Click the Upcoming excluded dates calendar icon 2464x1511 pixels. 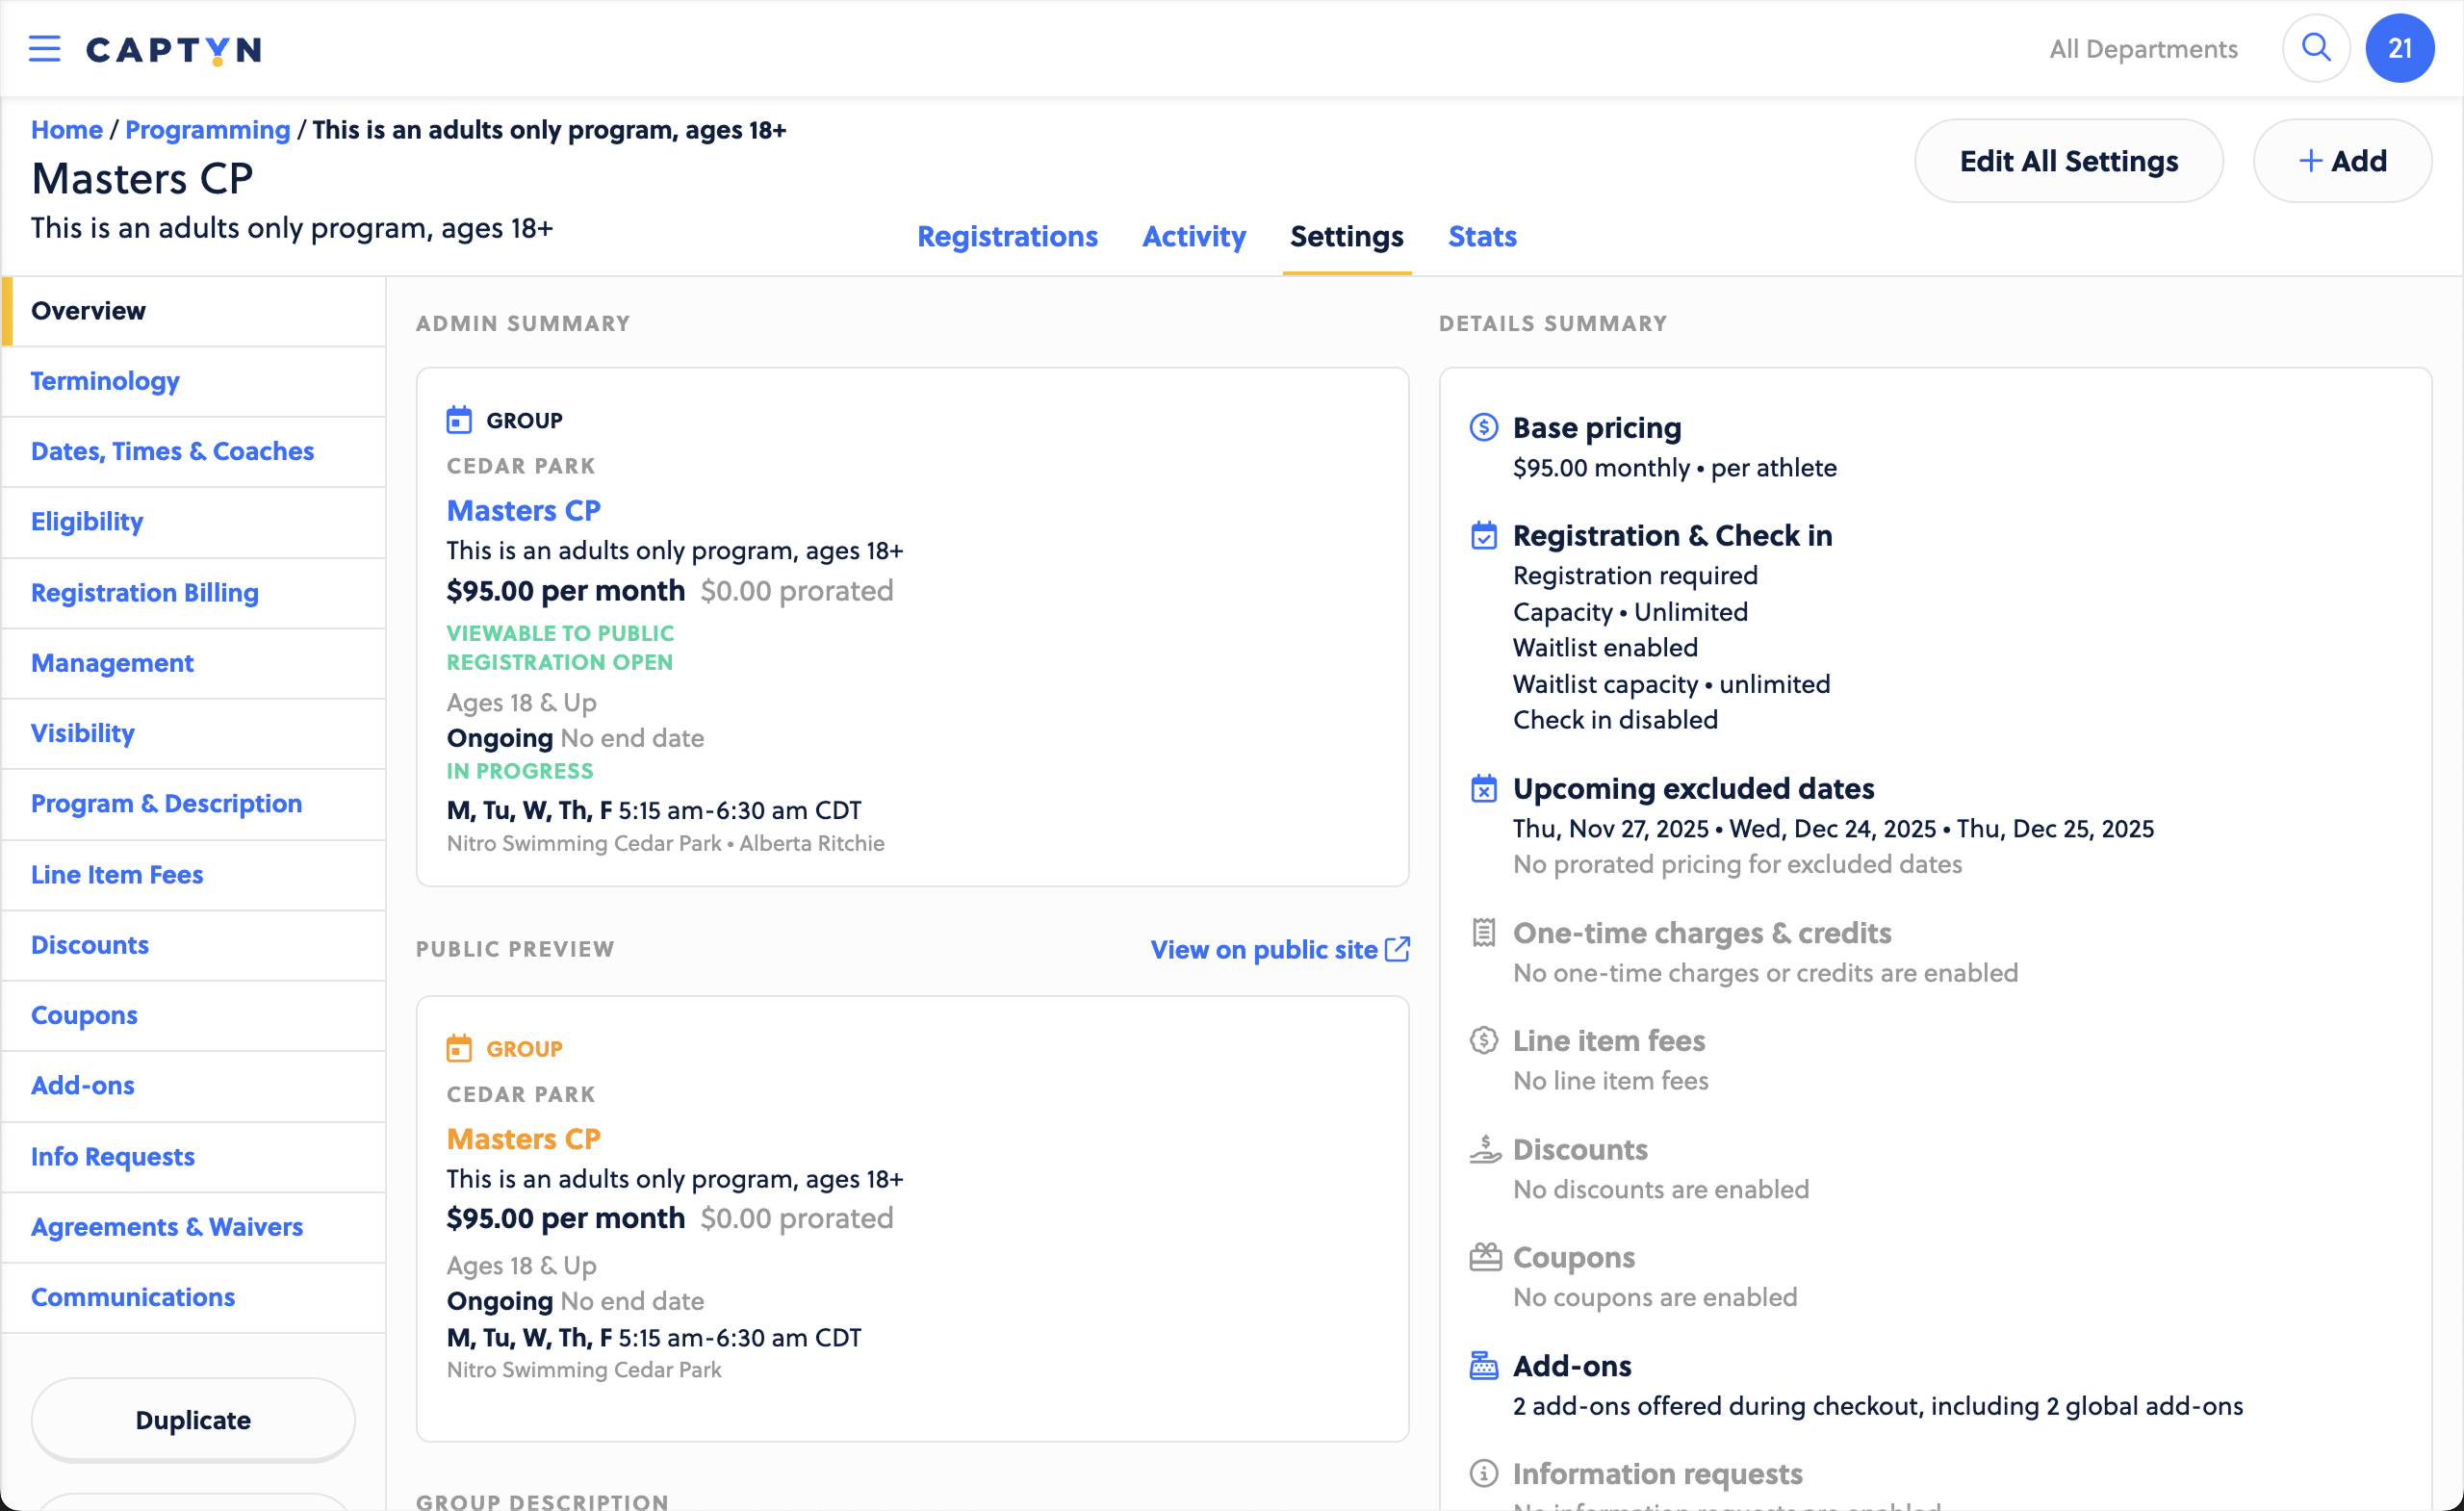pyautogui.click(x=1483, y=789)
